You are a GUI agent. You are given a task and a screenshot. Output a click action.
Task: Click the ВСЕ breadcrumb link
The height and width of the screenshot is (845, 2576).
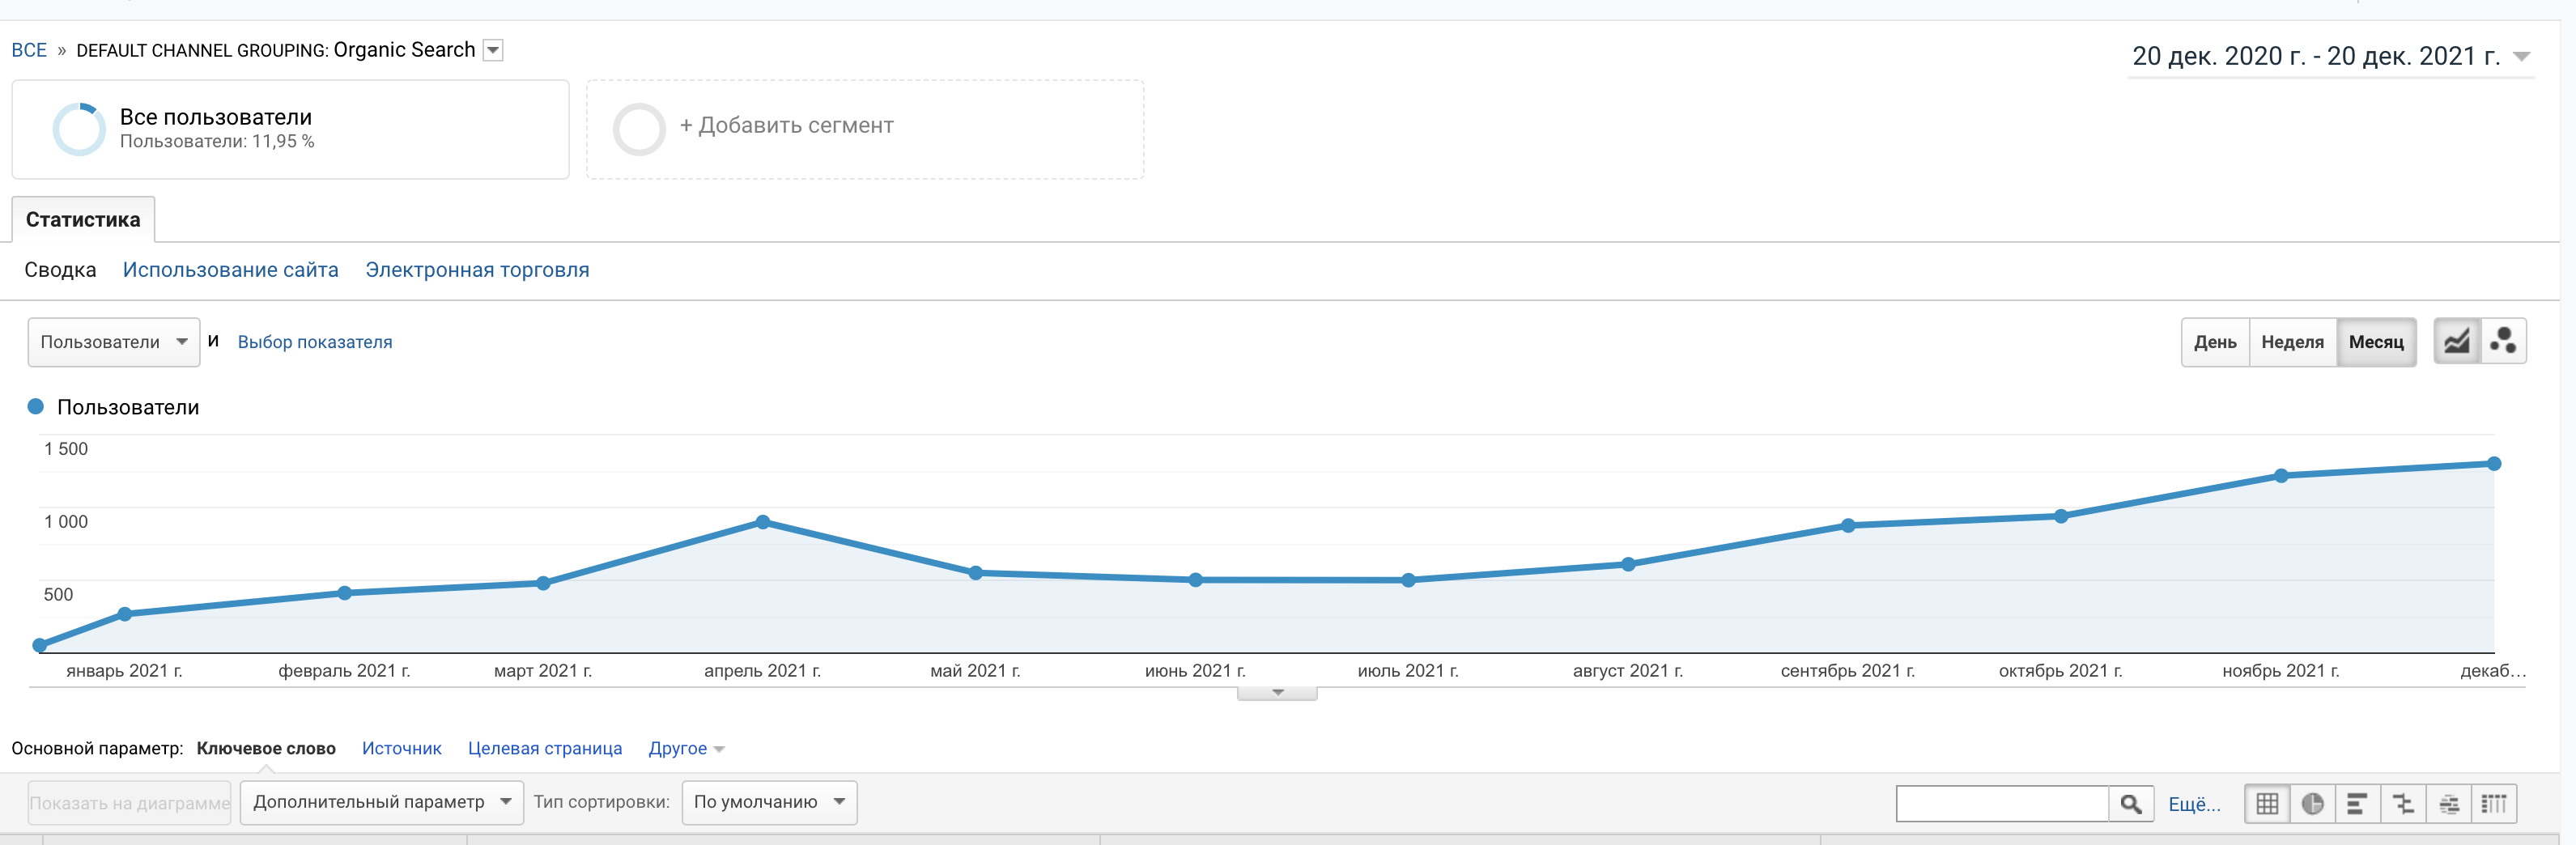point(29,50)
